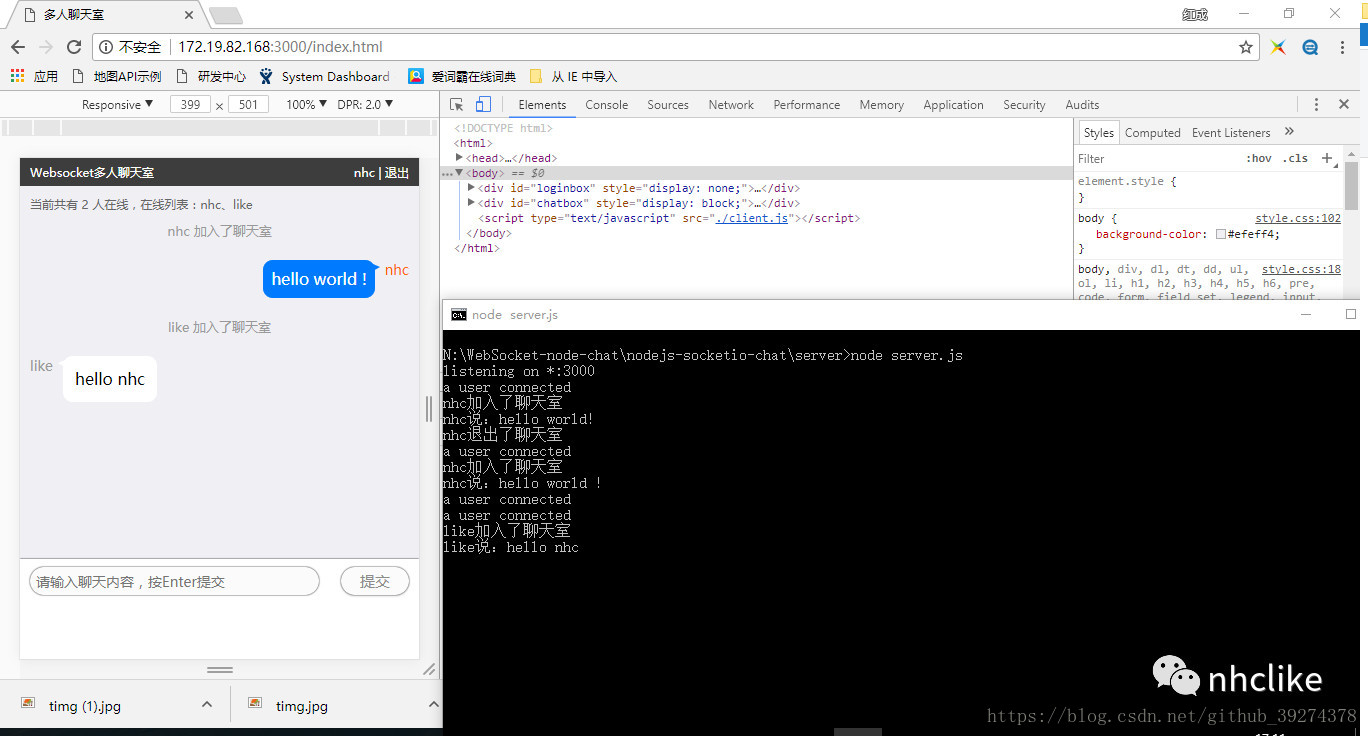
Task: Open 100% zoom dropdown
Action: (x=307, y=104)
